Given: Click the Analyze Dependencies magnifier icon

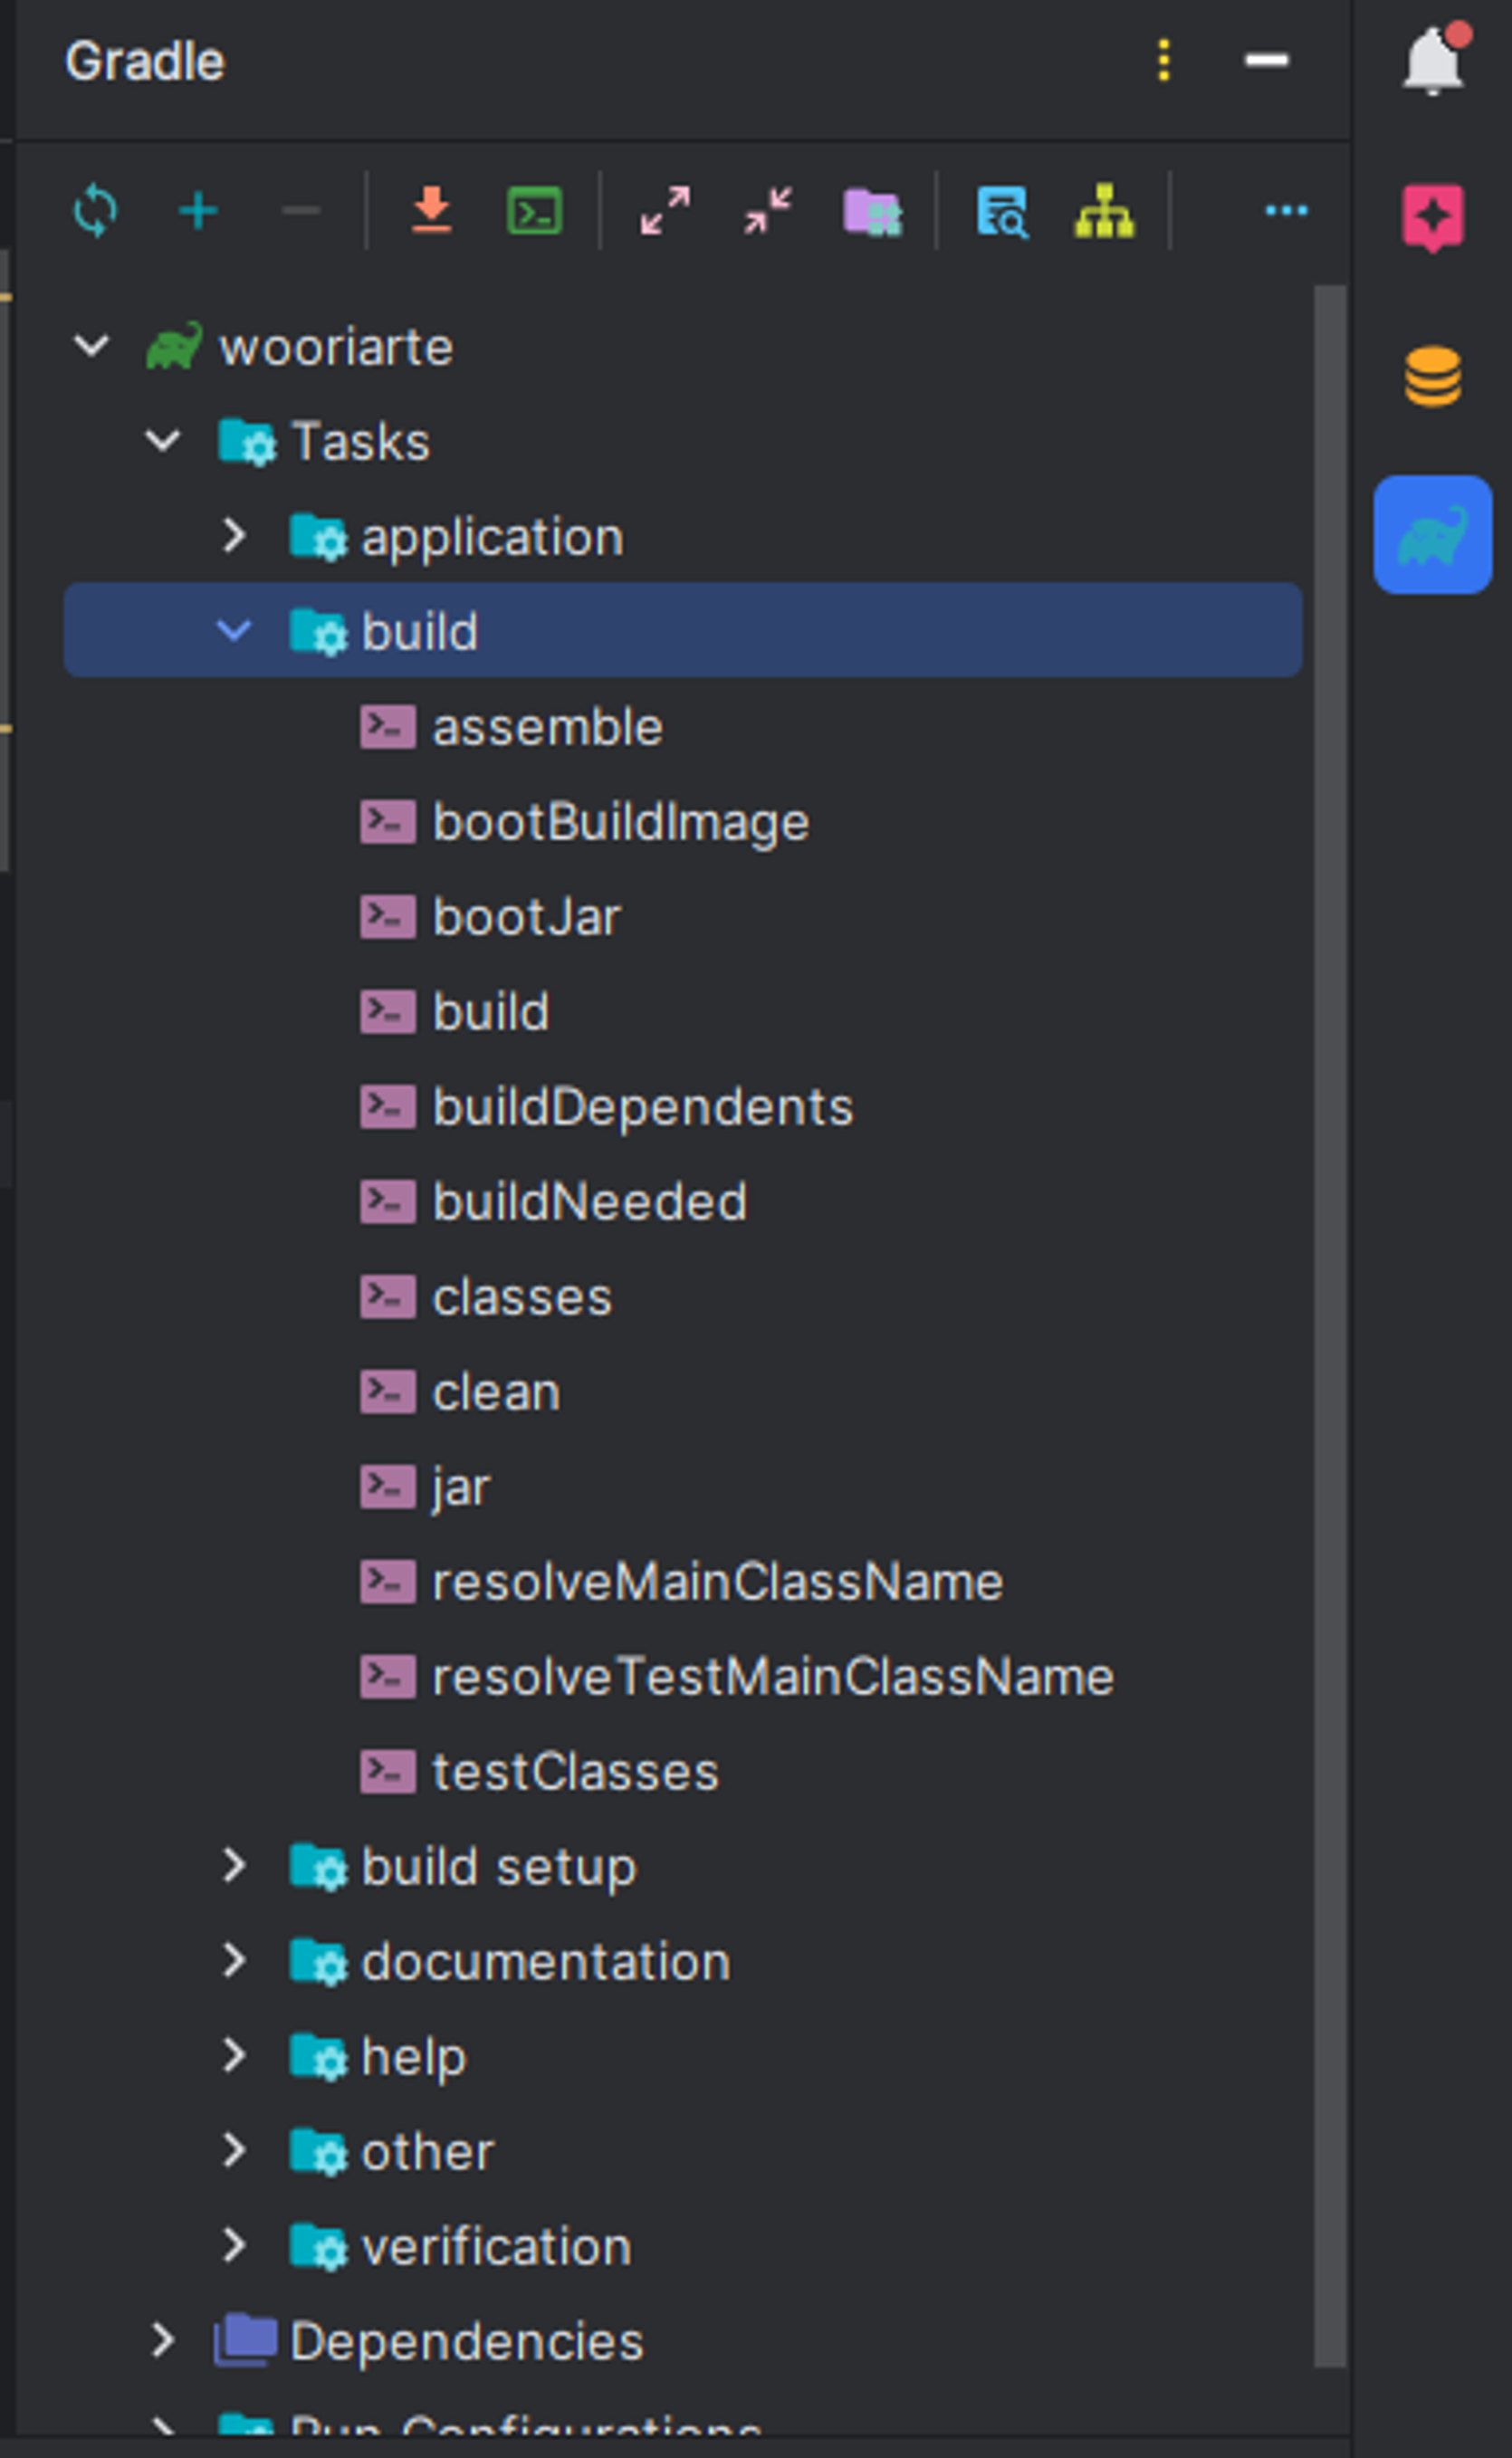Looking at the screenshot, I should pyautogui.click(x=1002, y=212).
